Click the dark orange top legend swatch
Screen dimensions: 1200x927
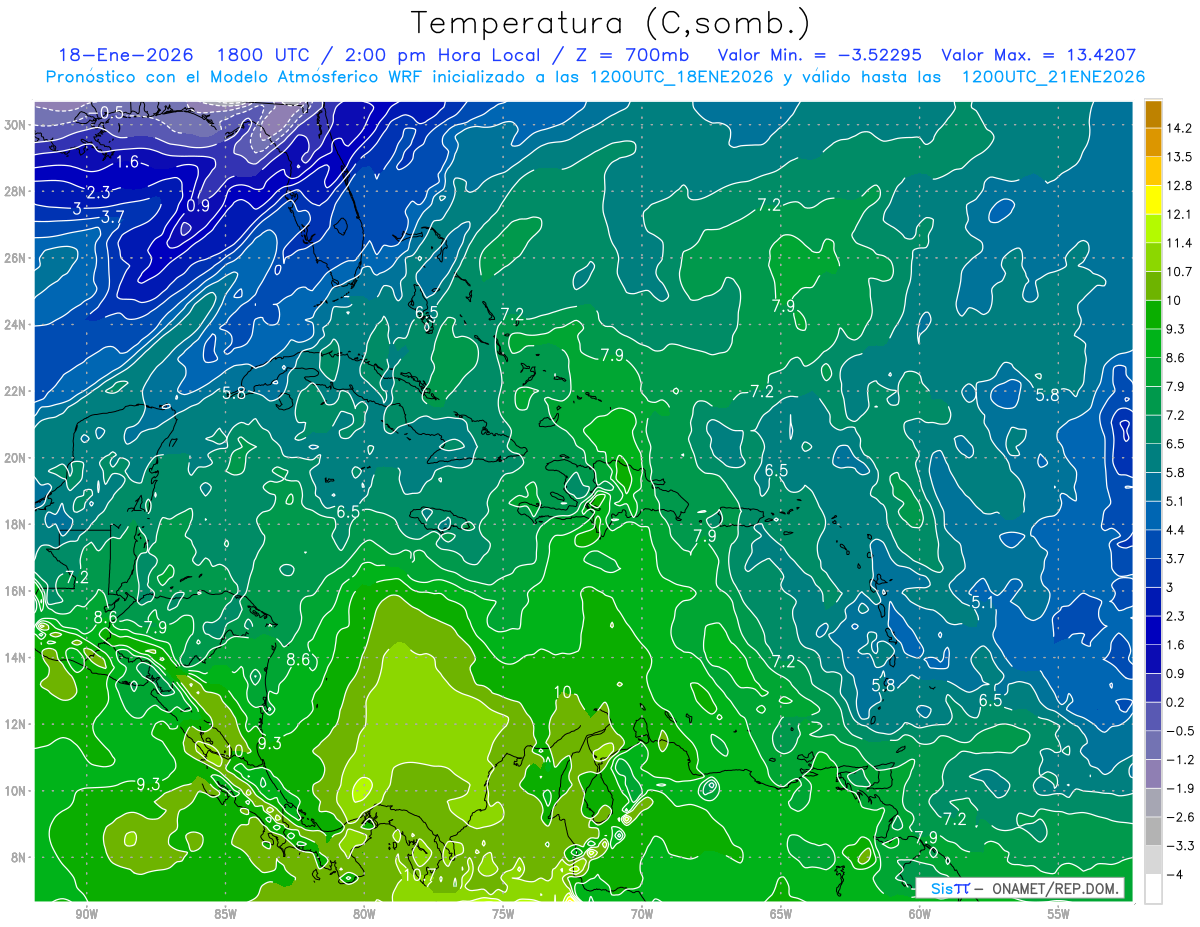coord(1153,114)
